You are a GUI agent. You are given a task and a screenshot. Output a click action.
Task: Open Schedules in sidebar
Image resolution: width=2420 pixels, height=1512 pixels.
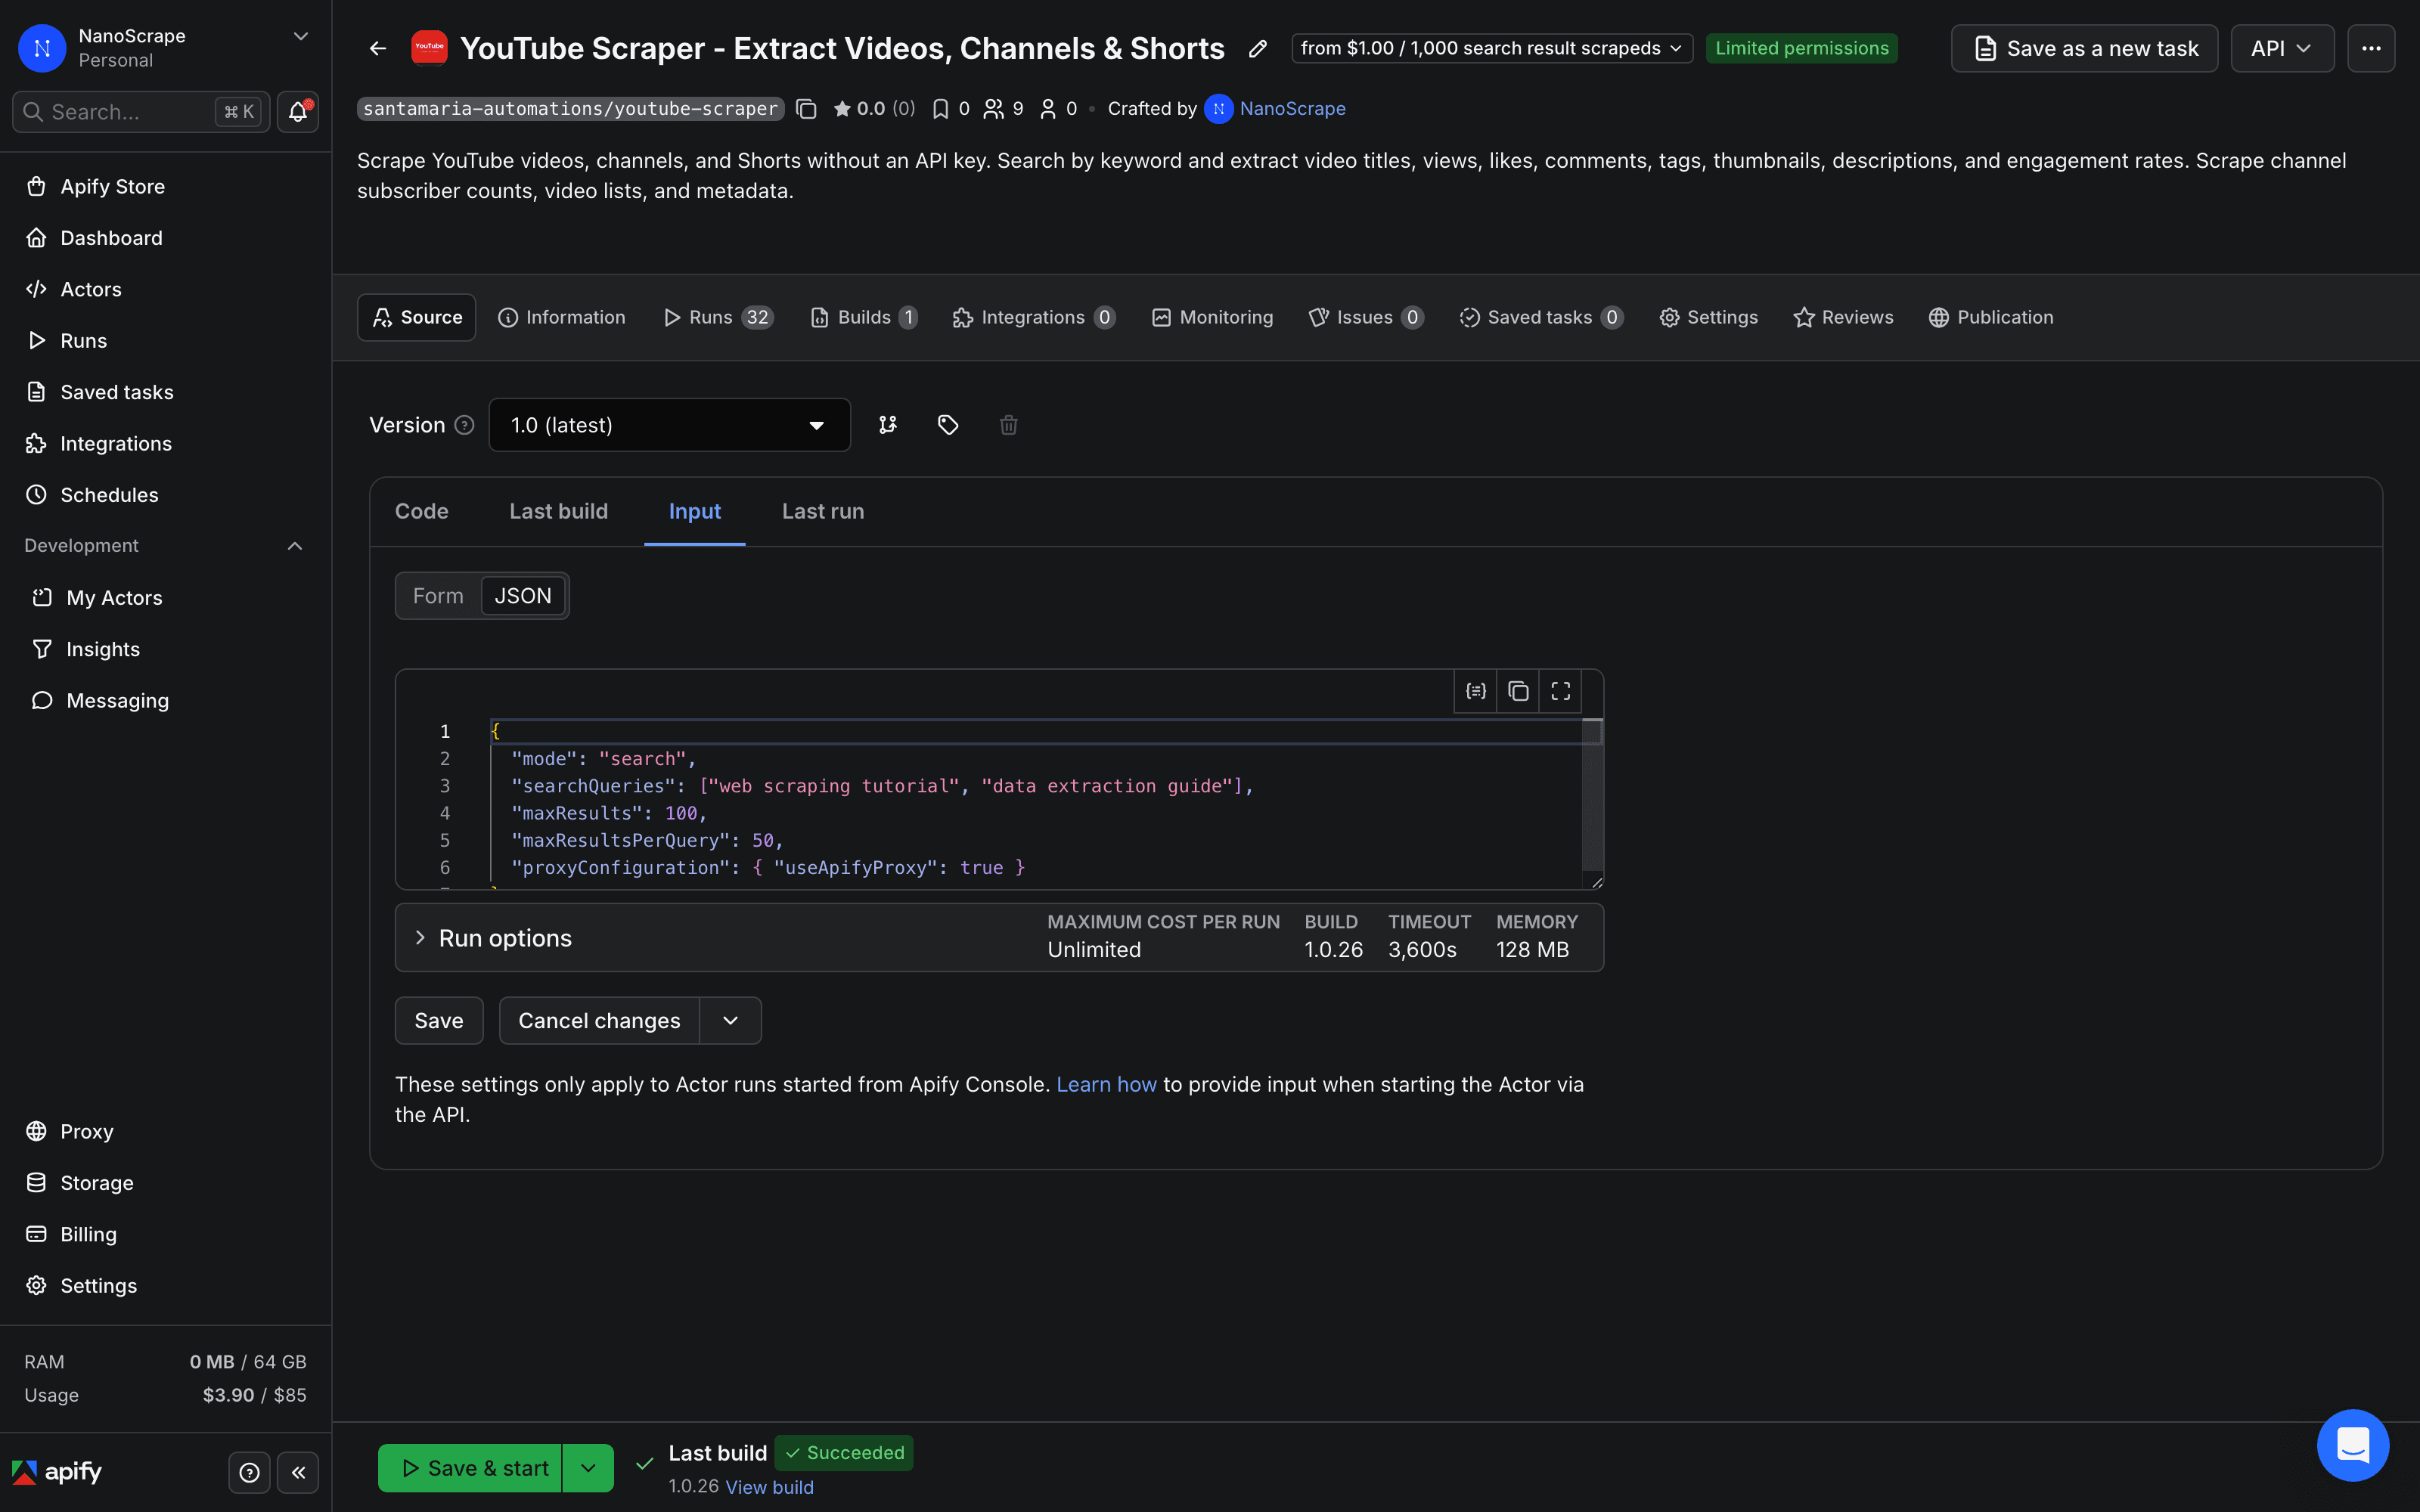pyautogui.click(x=165, y=495)
